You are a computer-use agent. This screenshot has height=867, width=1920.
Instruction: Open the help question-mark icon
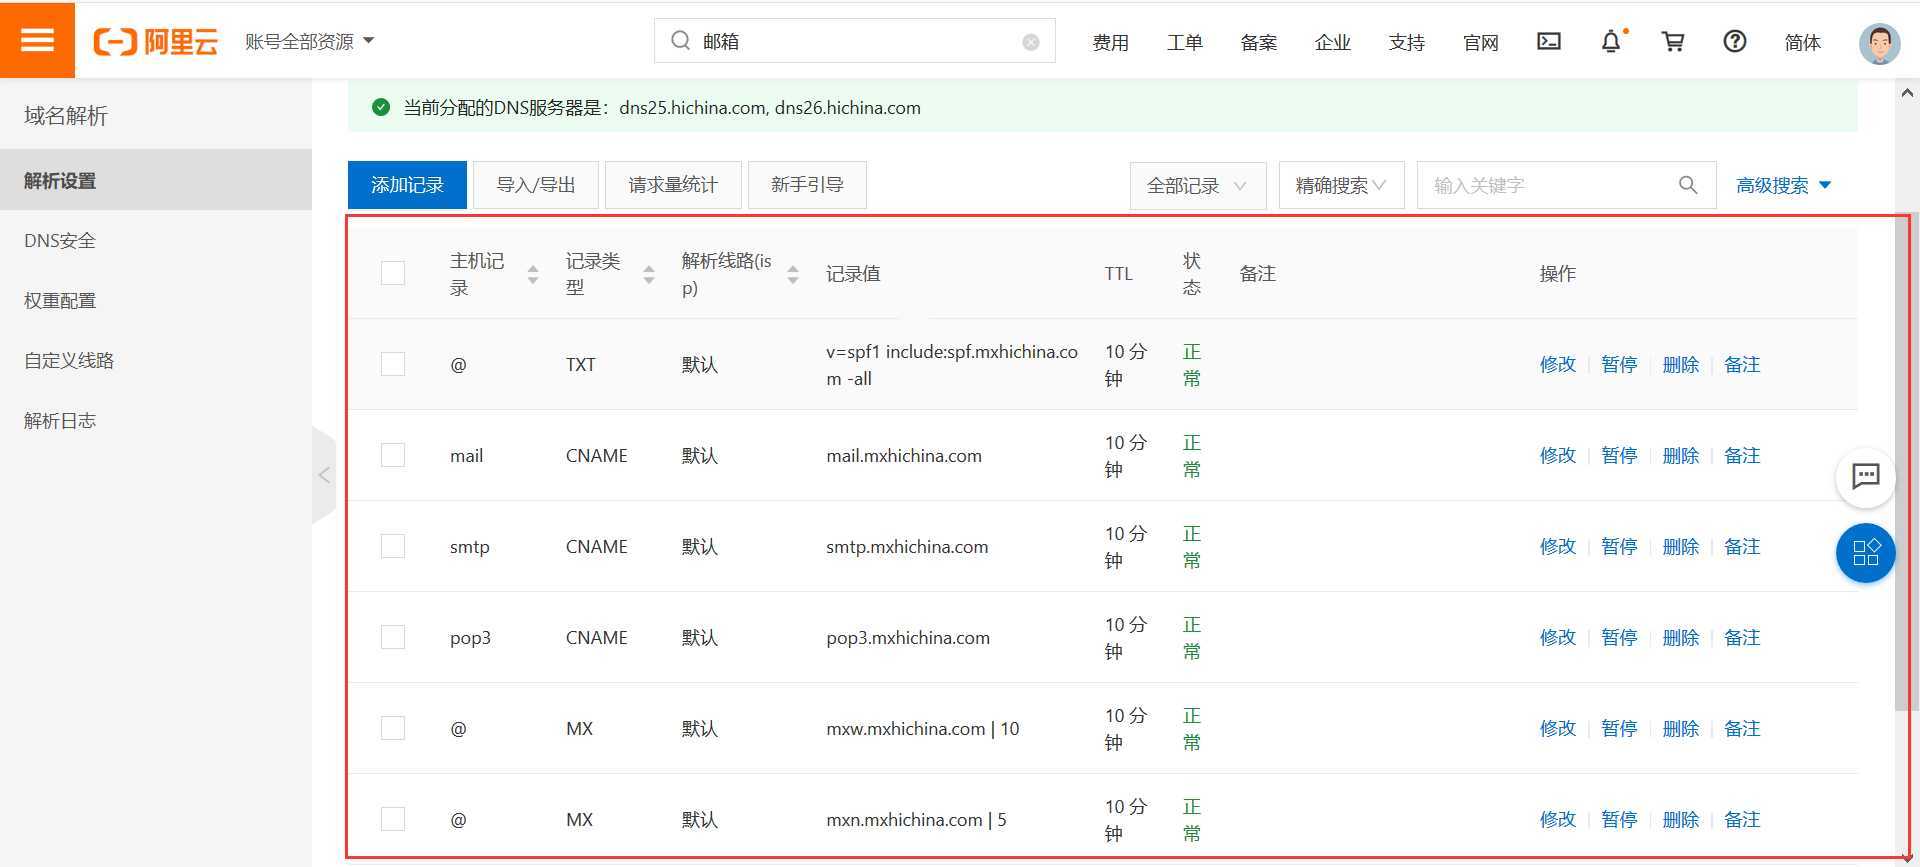coord(1735,41)
